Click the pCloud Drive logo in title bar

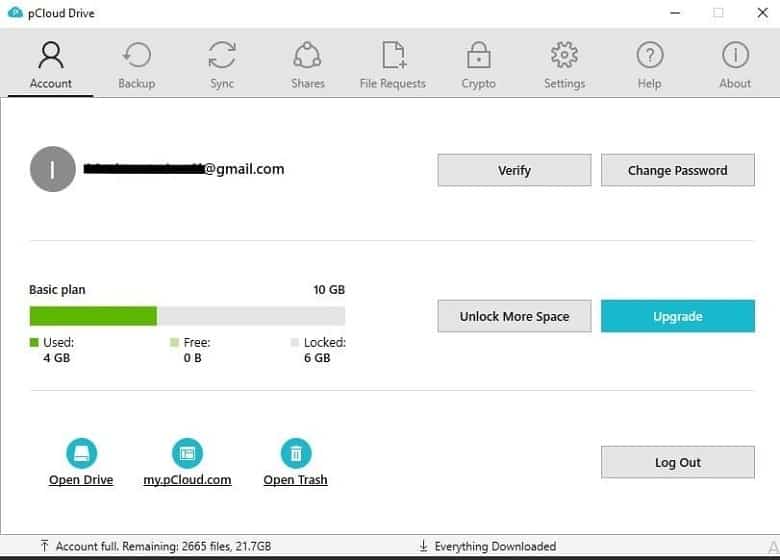coord(15,12)
